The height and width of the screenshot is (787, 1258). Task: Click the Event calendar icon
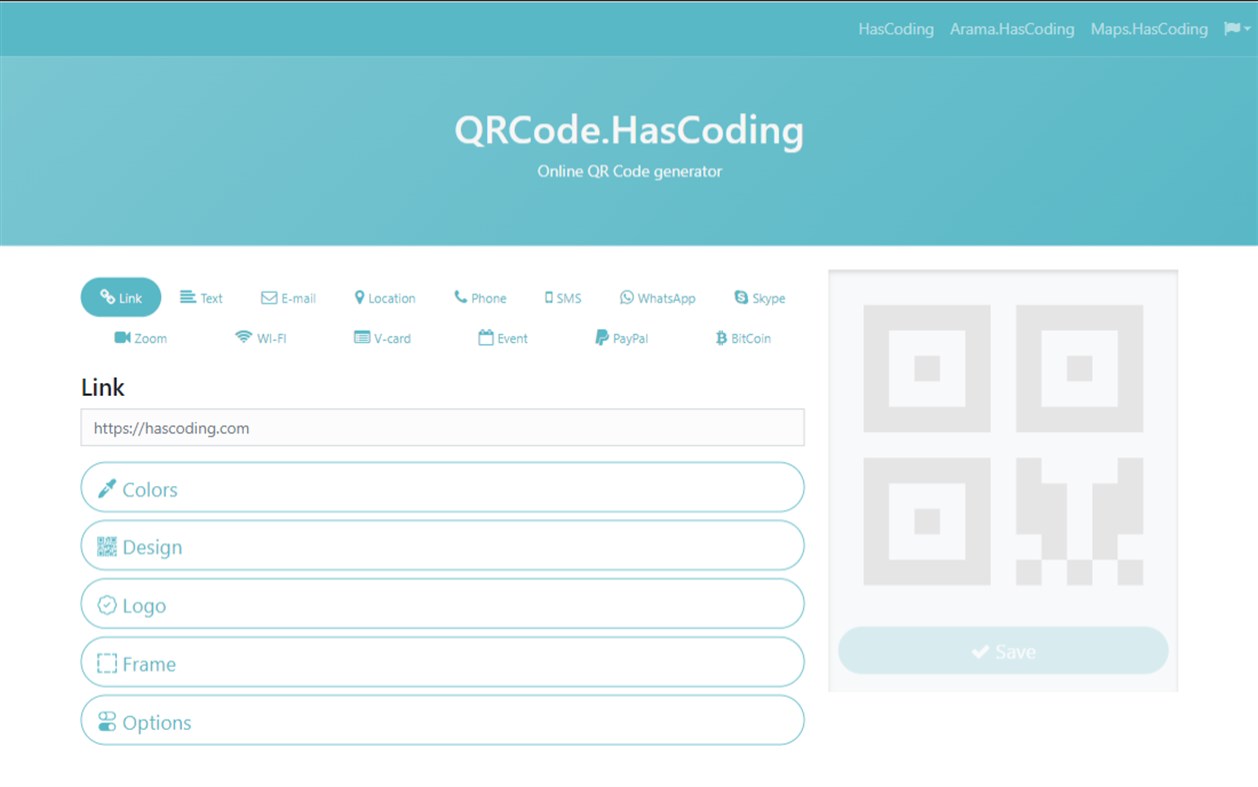coord(486,338)
